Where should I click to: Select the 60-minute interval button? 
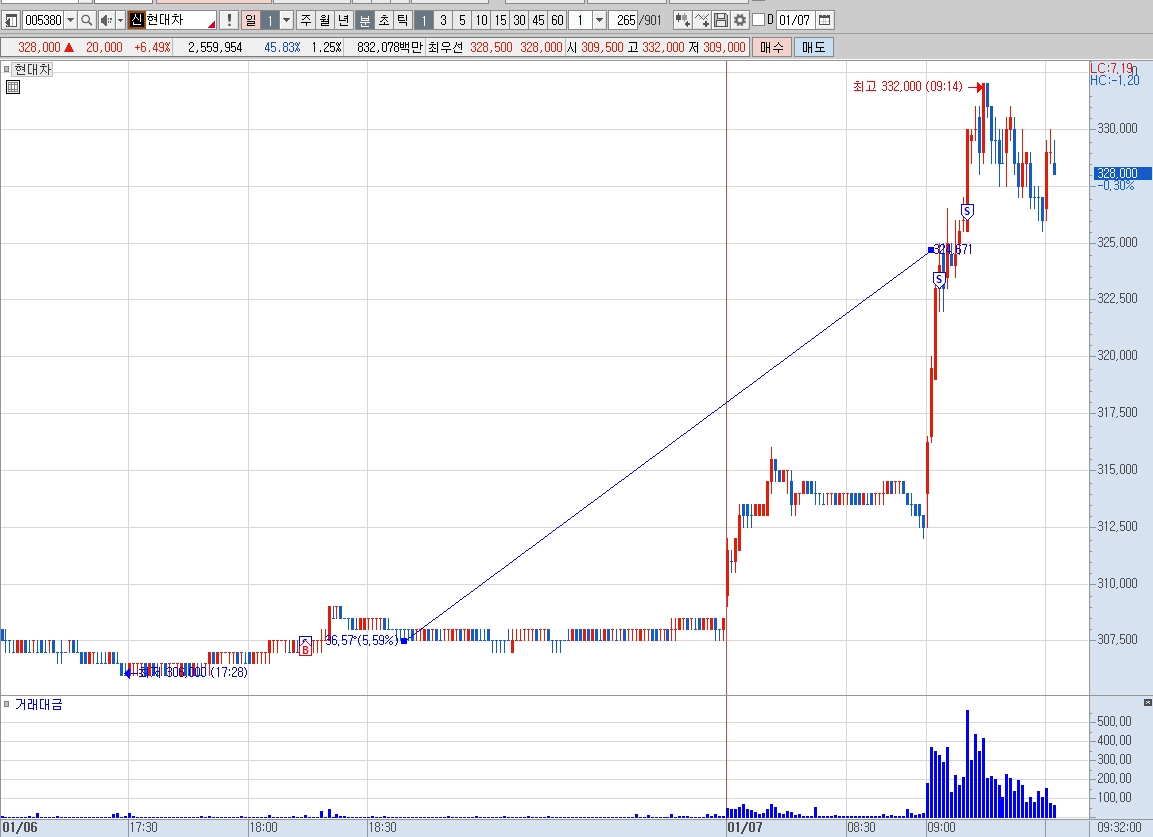tap(557, 20)
